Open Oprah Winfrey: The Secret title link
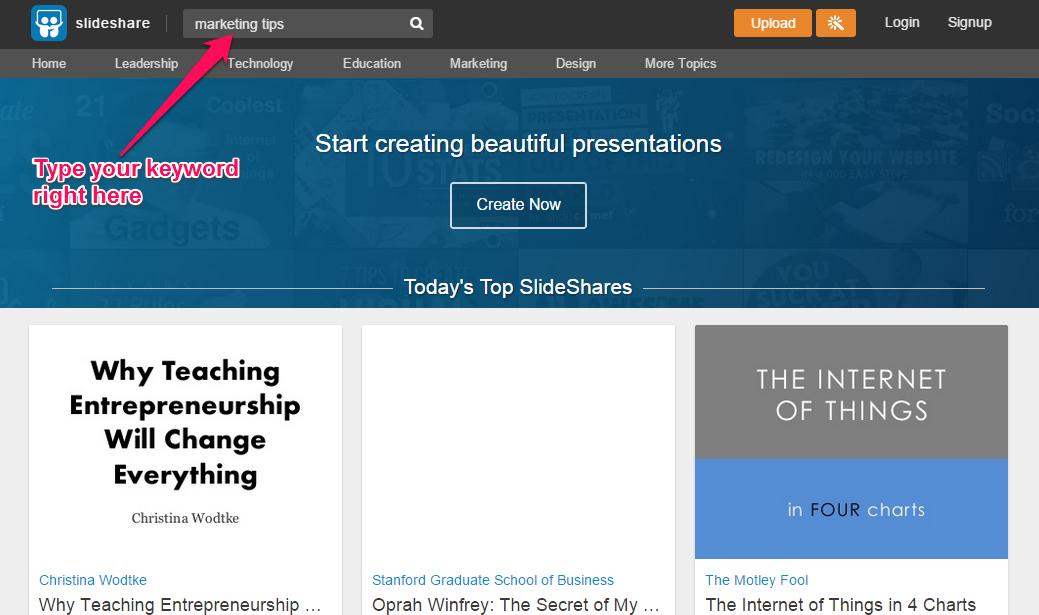The height and width of the screenshot is (615, 1039). pos(516,604)
